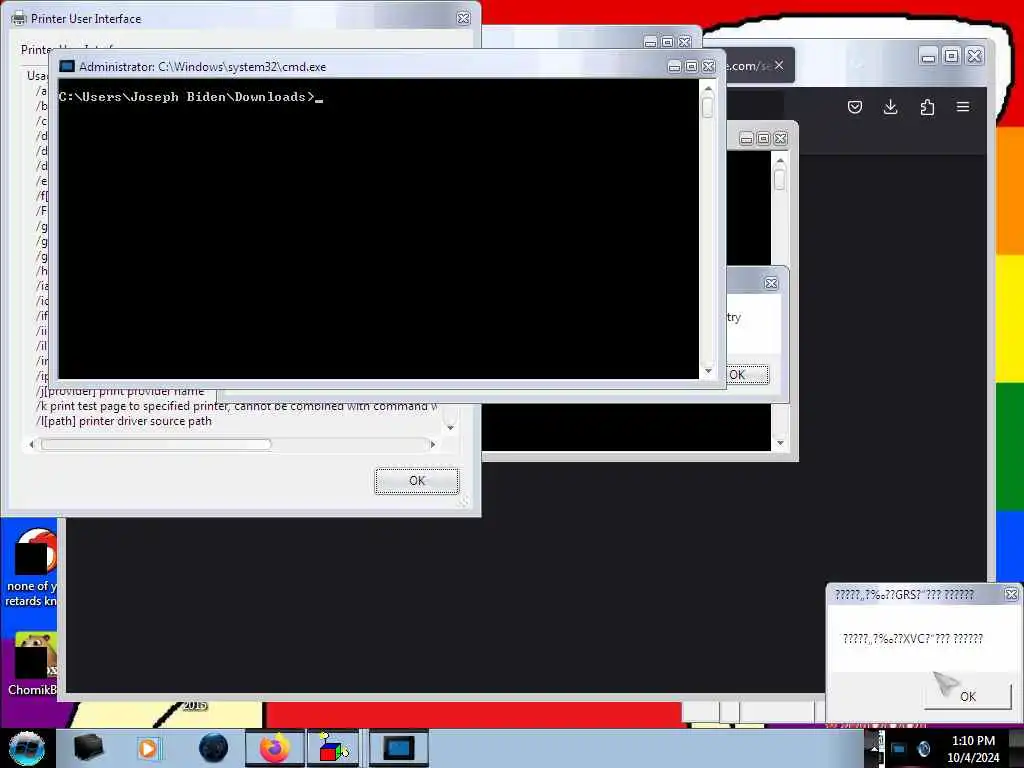Open the Firefox hamburger menu
Image resolution: width=1024 pixels, height=768 pixels.
963,107
